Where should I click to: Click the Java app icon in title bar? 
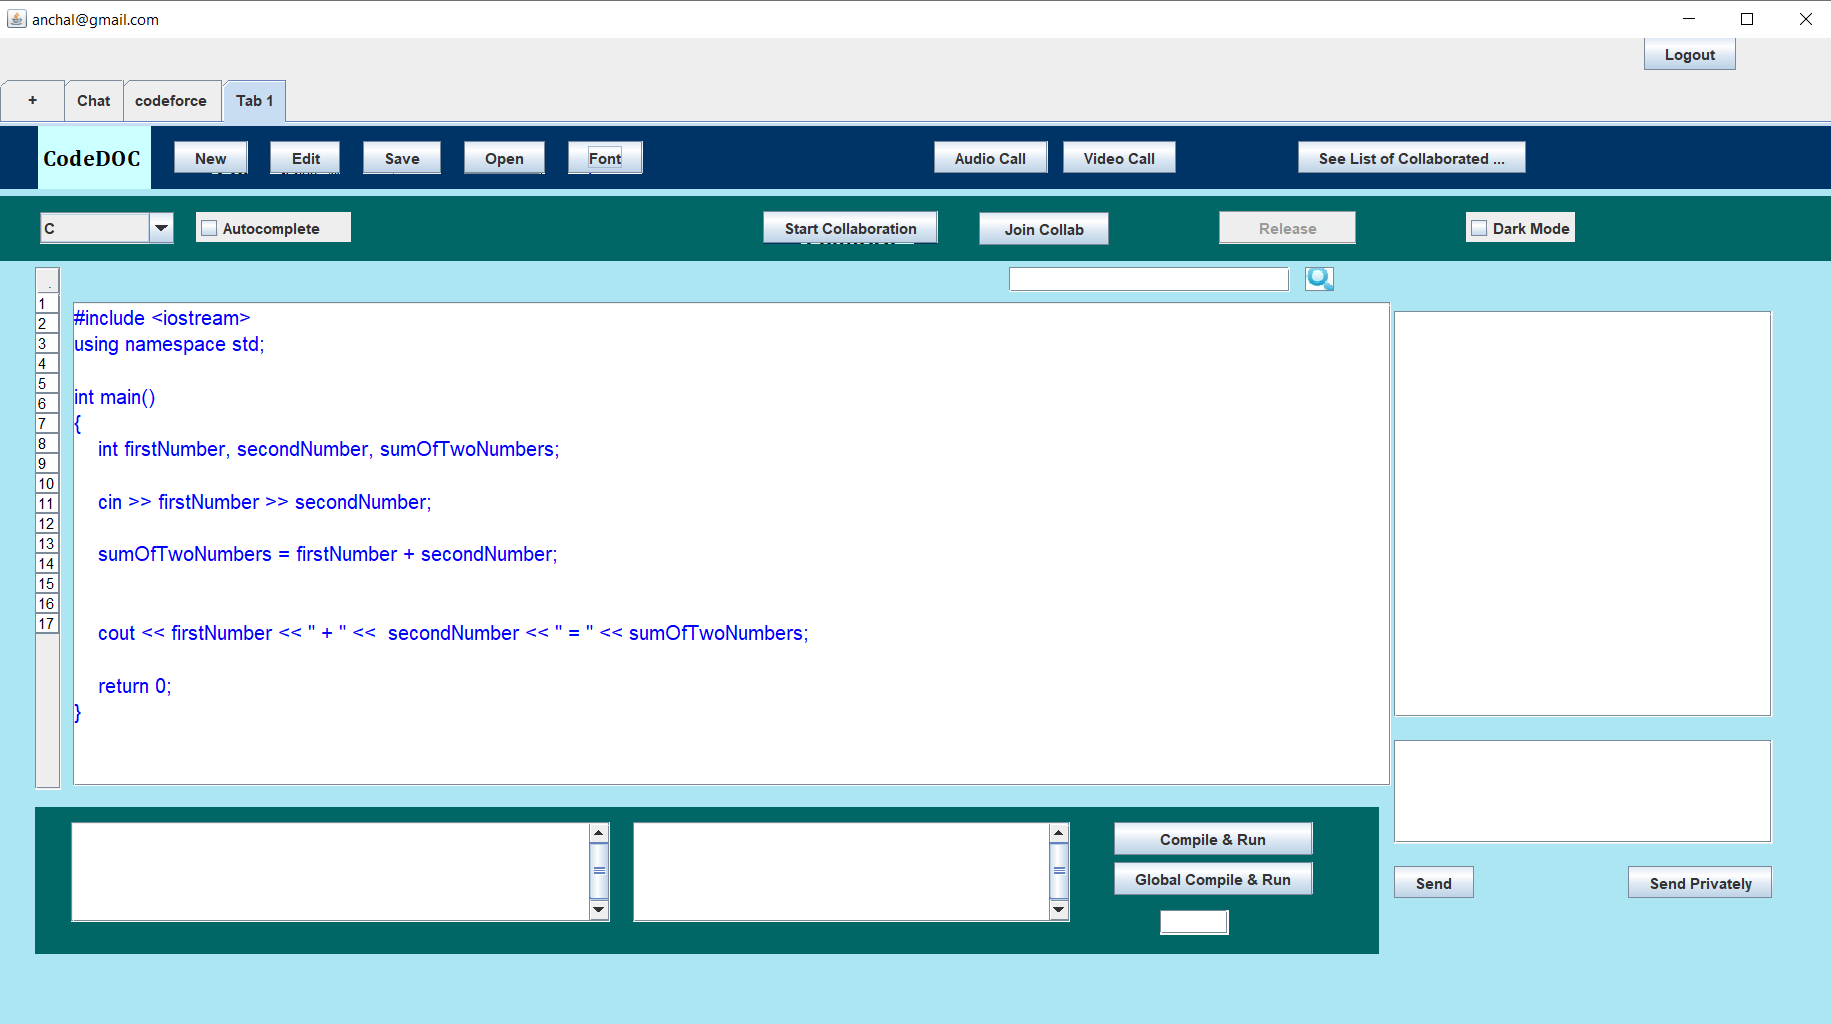[16, 19]
